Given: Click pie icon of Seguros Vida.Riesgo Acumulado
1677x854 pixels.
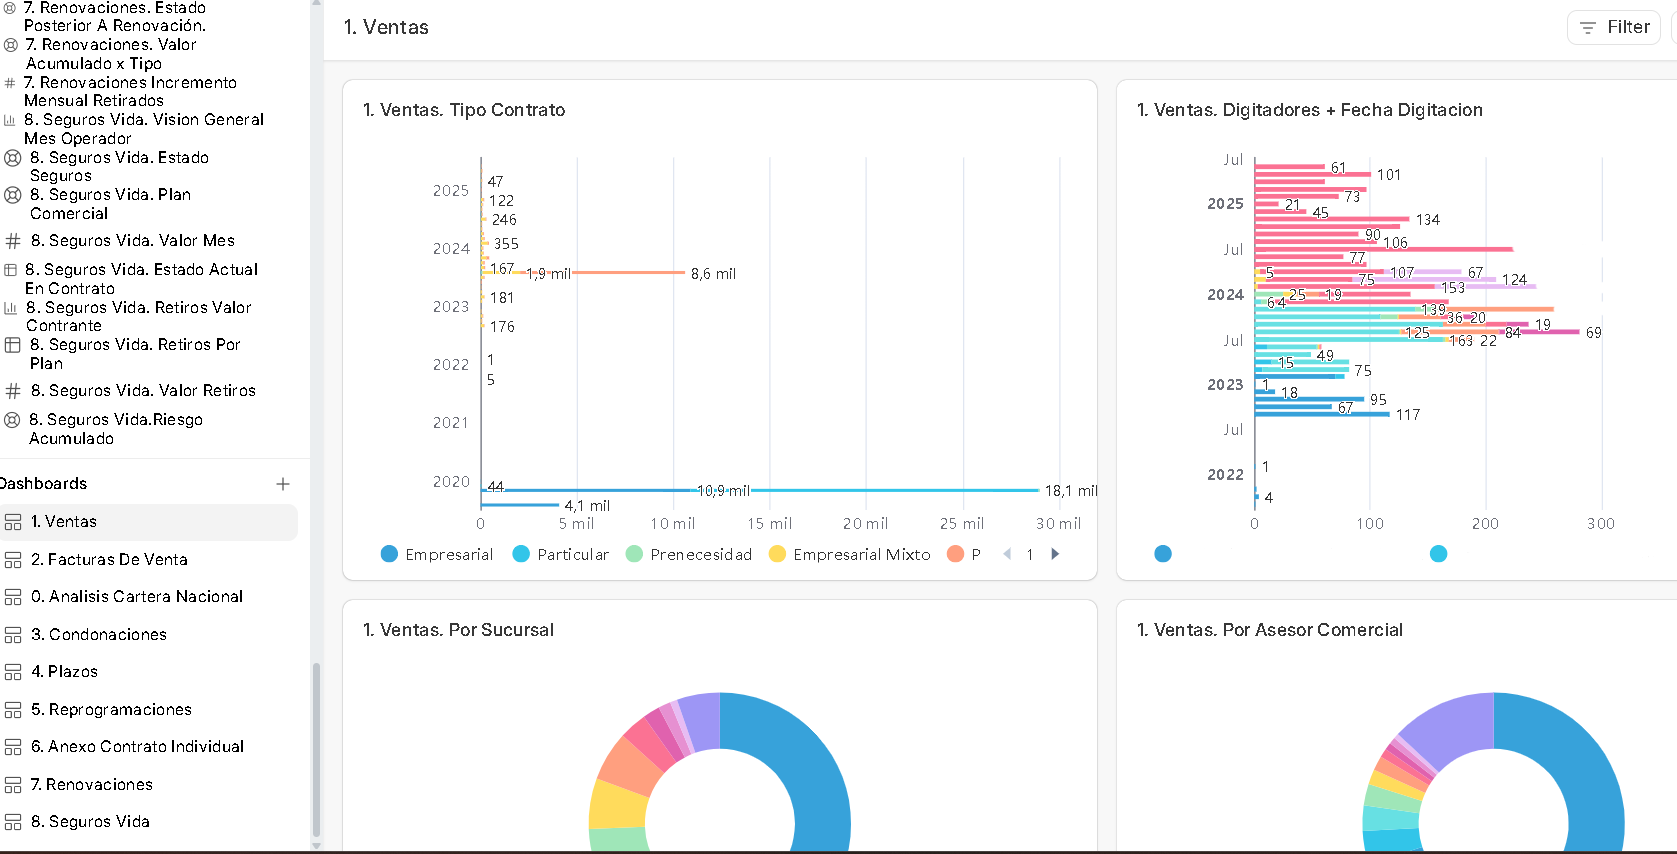Looking at the screenshot, I should click(x=12, y=420).
